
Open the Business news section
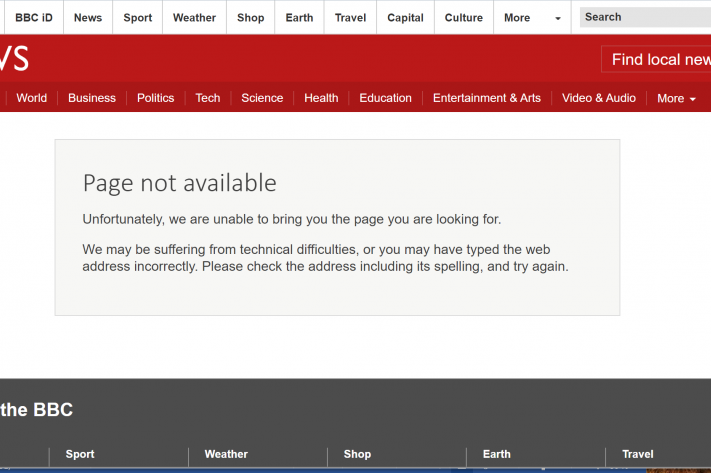92,98
